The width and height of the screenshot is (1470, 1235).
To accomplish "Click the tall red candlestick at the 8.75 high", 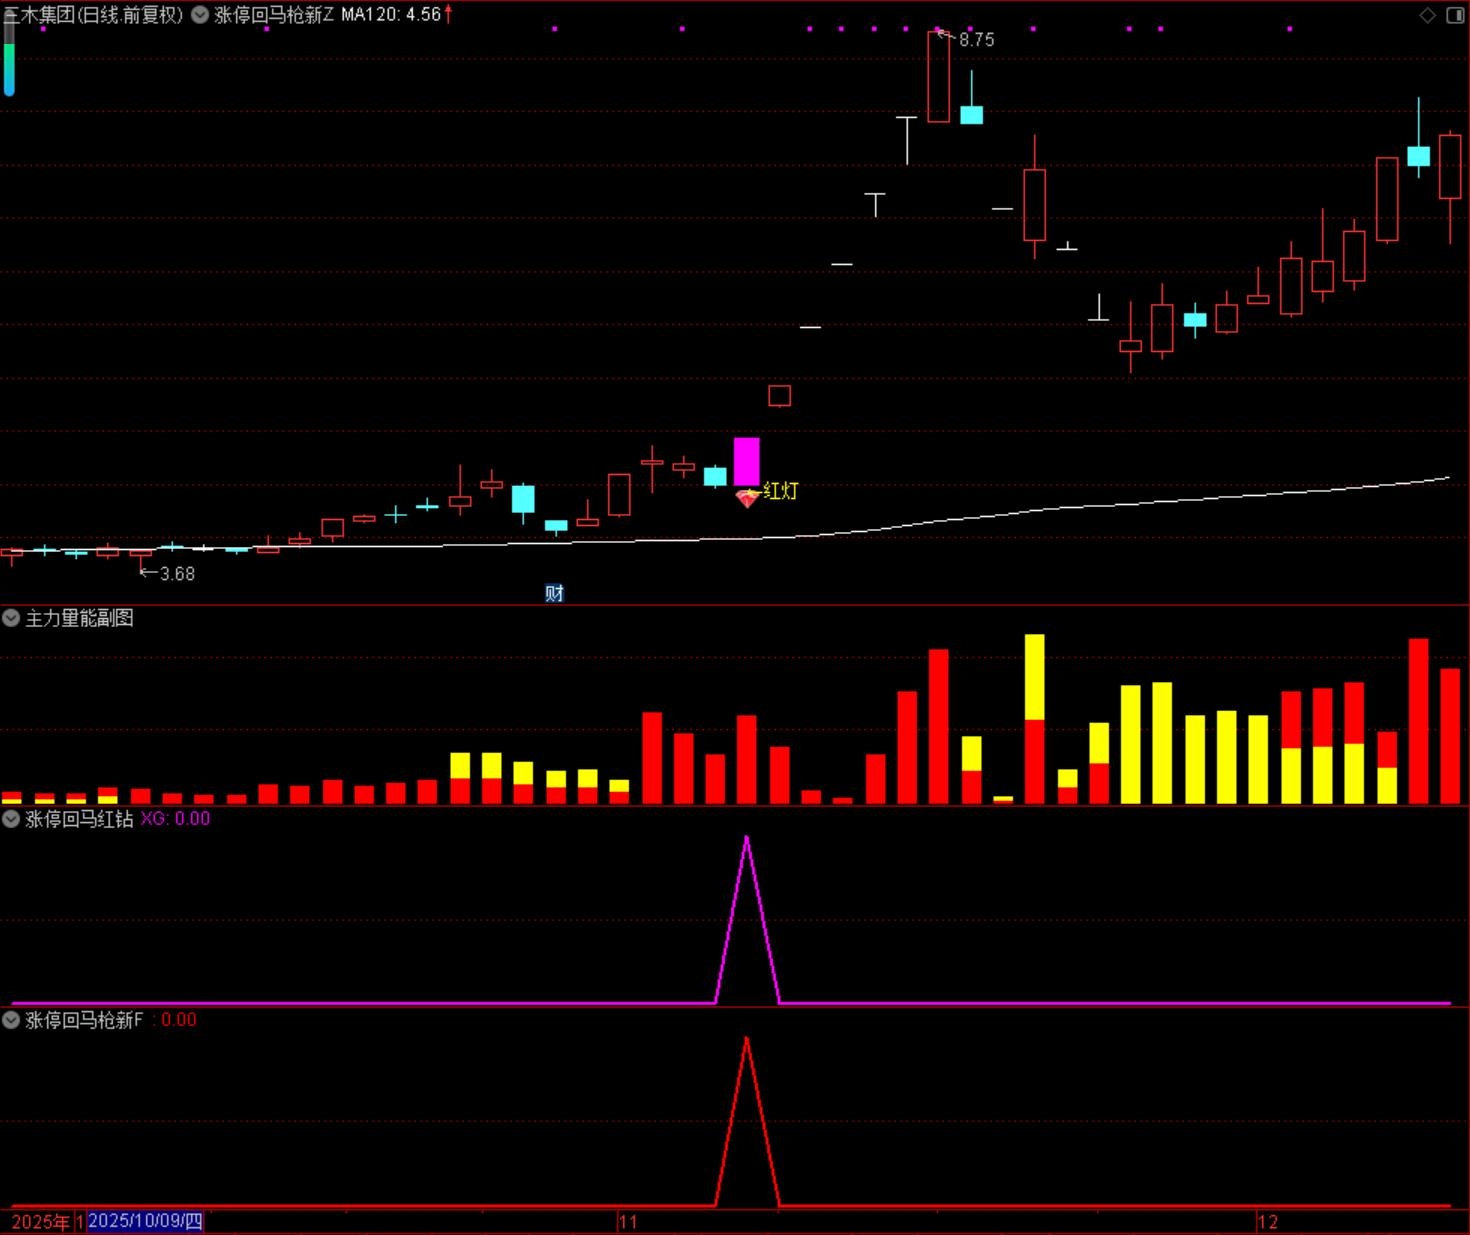I will pos(938,77).
